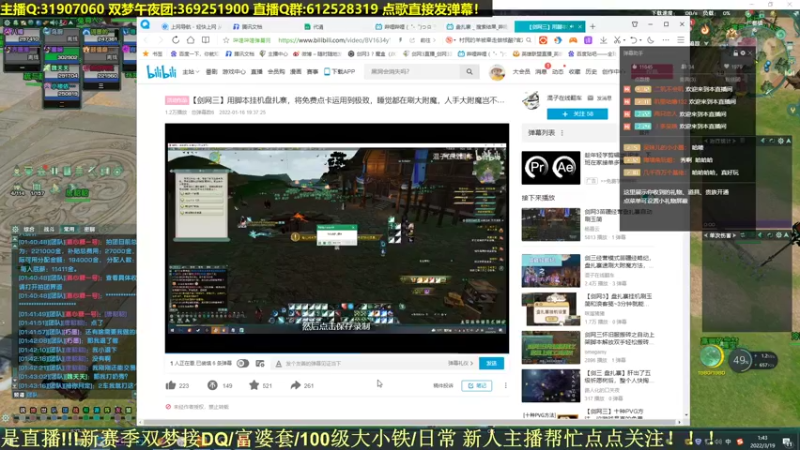Open new browser tab with plus icon

592,27
